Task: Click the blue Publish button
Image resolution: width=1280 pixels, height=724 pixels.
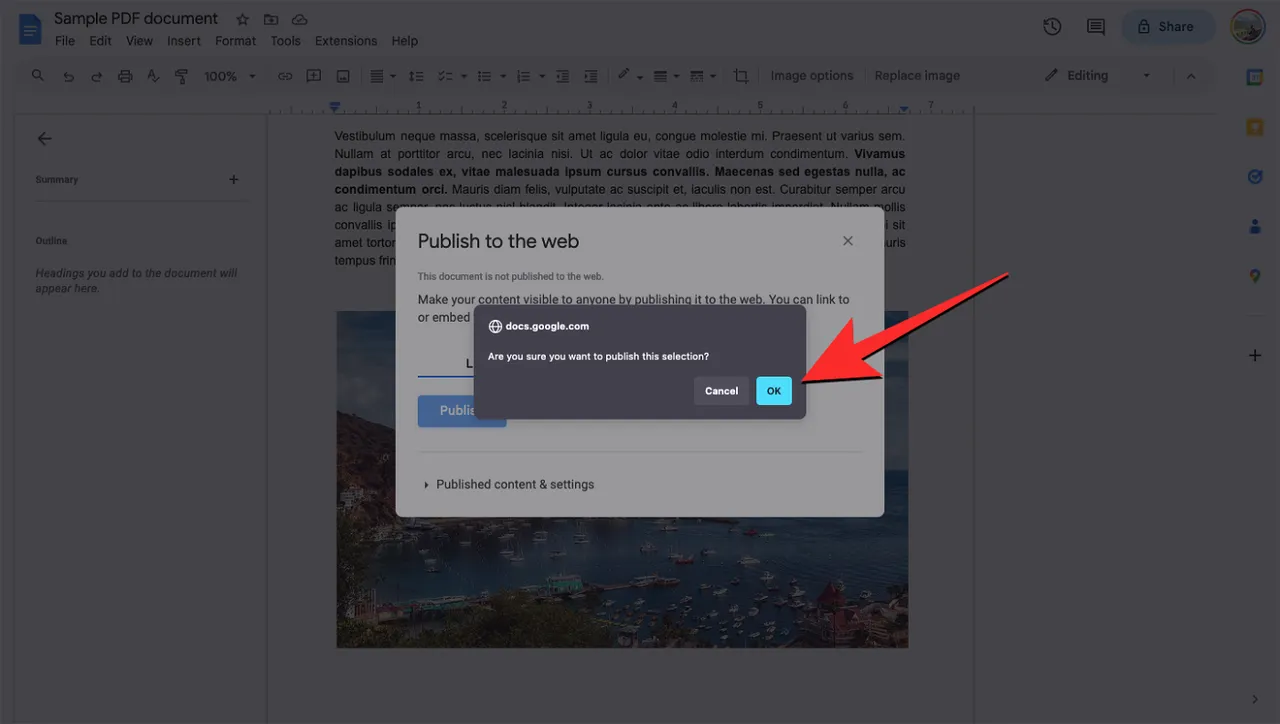Action: (x=462, y=410)
